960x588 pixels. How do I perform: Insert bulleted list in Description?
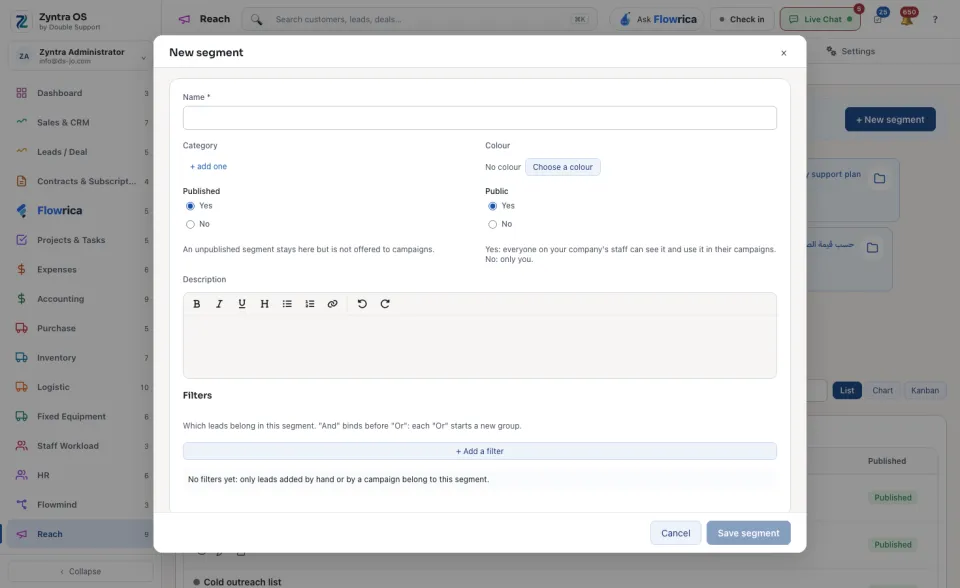tap(287, 304)
